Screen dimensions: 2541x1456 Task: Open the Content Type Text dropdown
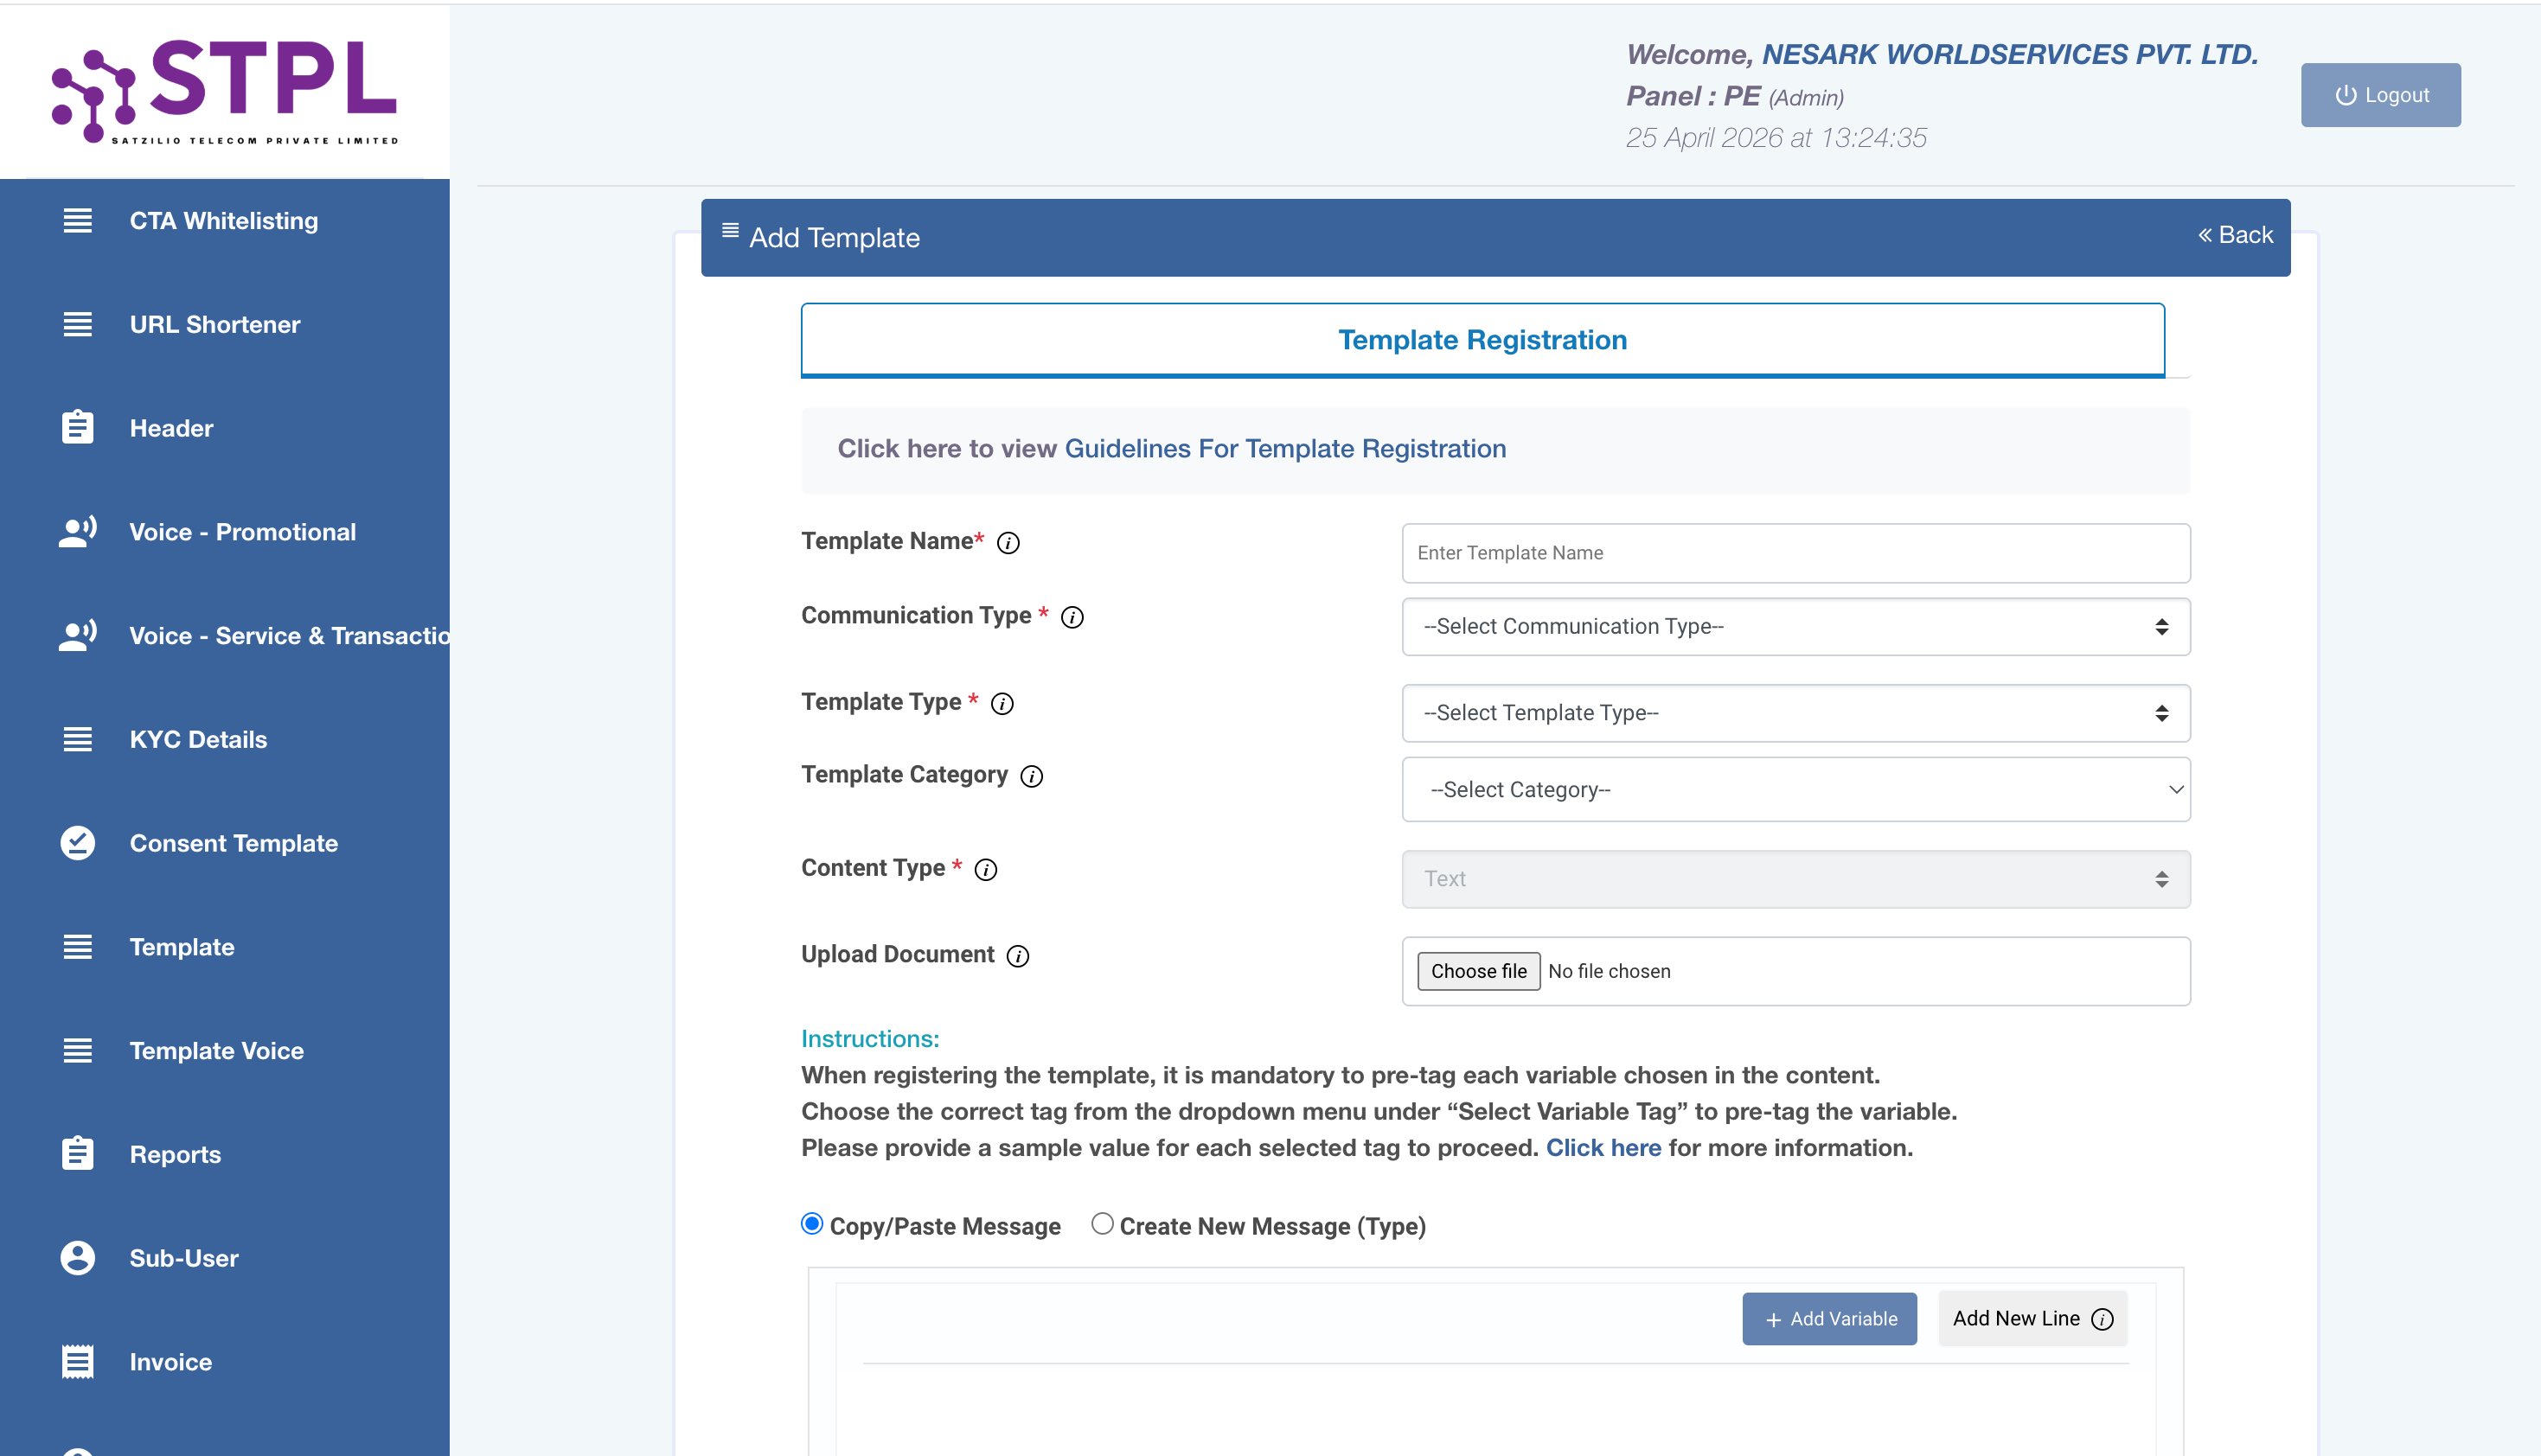pyautogui.click(x=1796, y=879)
